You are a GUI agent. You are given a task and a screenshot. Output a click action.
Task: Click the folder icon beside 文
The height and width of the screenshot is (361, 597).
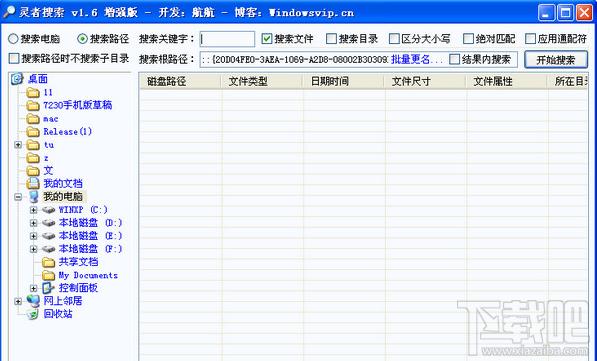click(x=33, y=171)
